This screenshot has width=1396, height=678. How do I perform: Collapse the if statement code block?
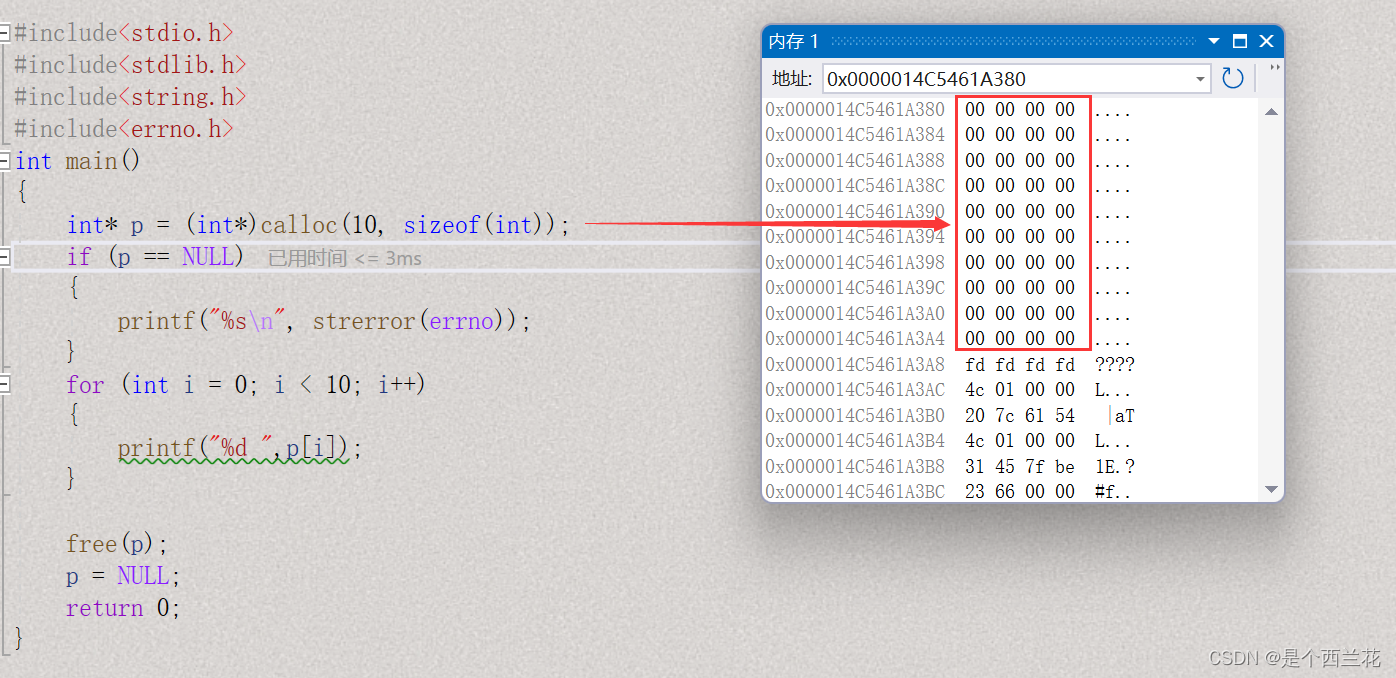(x=6, y=257)
